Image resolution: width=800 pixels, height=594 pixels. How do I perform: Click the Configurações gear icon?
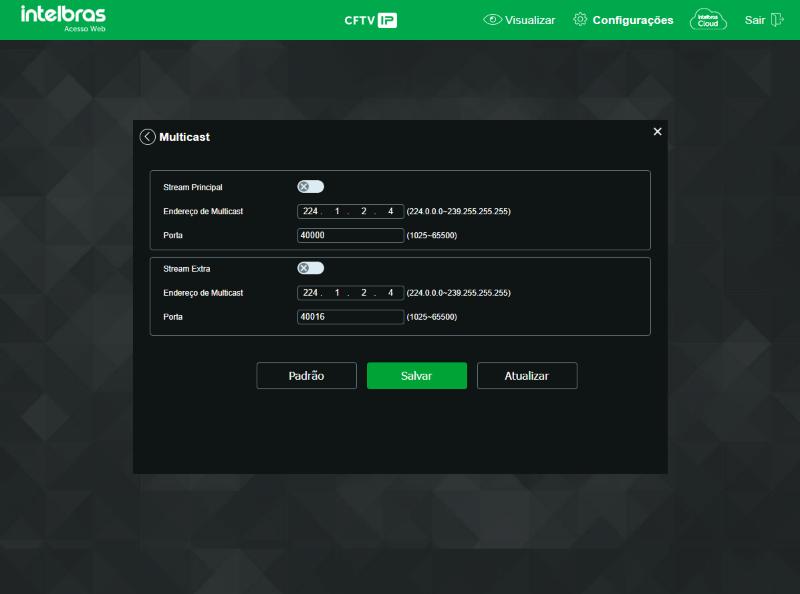pos(580,19)
